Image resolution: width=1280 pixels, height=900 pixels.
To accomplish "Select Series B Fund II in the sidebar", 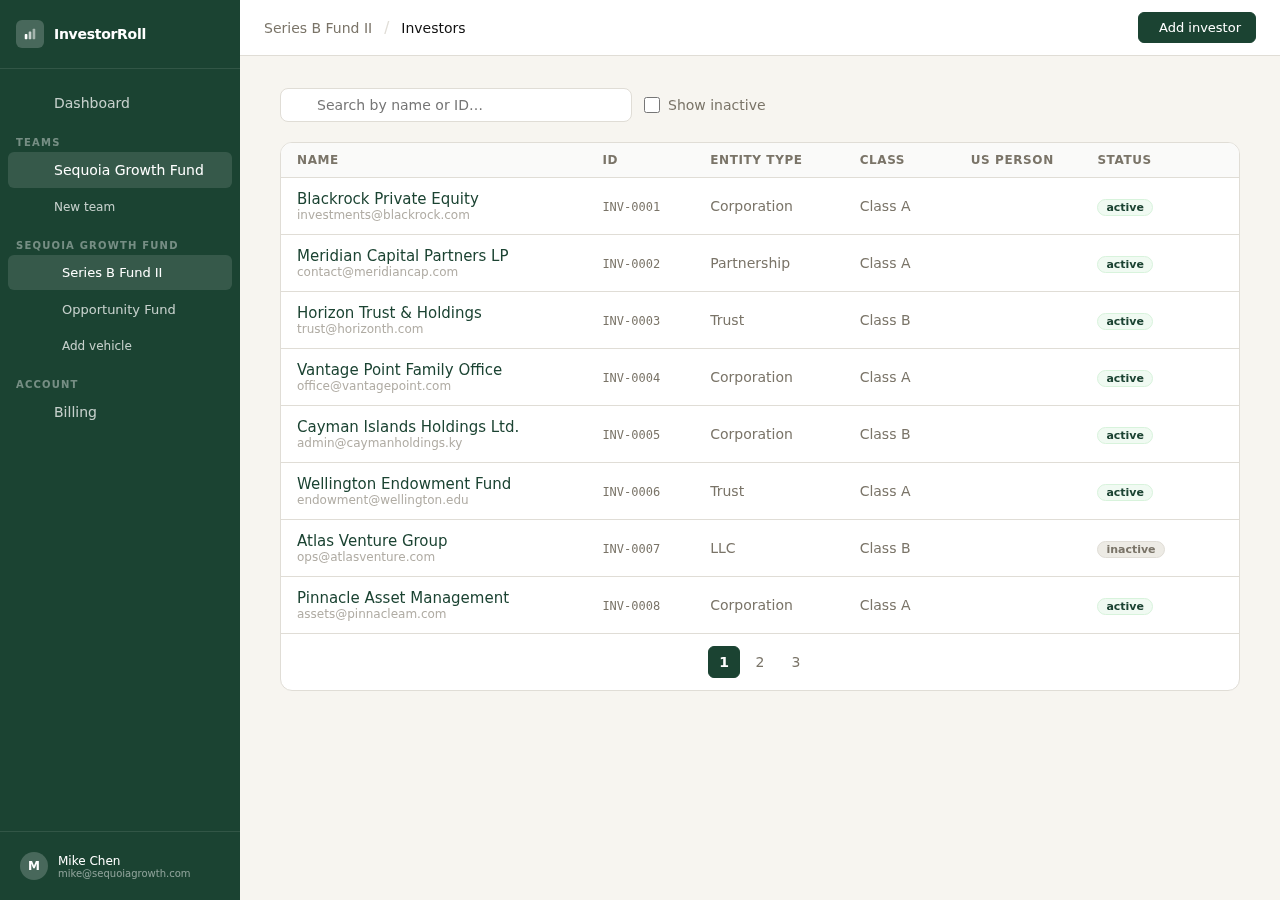I will [x=112, y=272].
